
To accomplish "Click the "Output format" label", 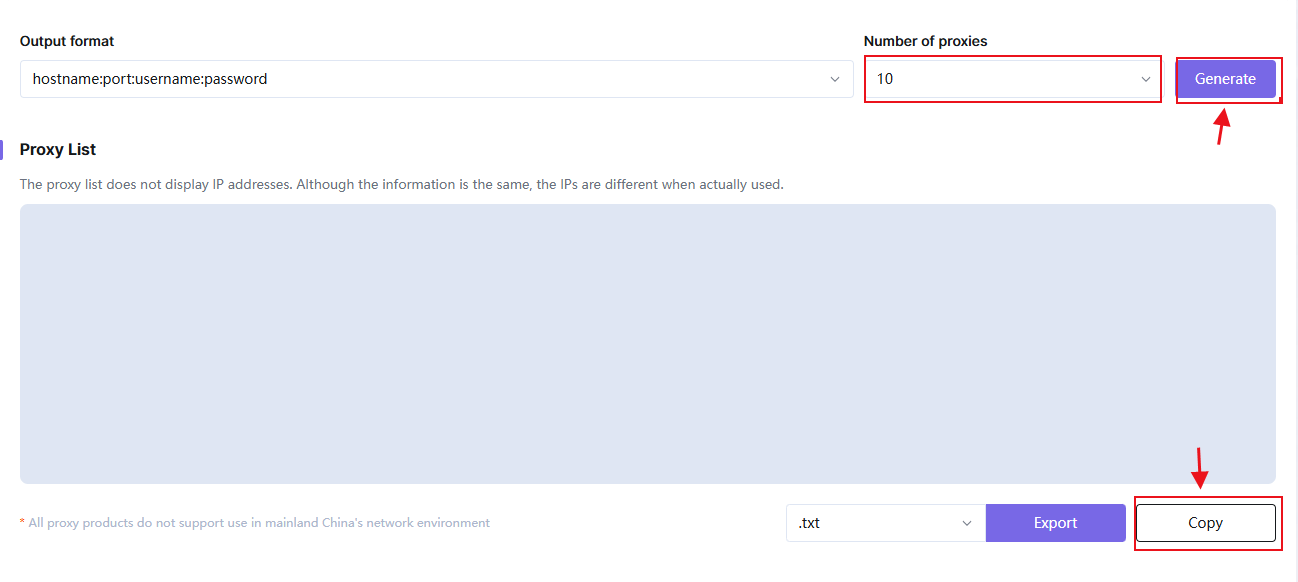I will pyautogui.click(x=67, y=41).
